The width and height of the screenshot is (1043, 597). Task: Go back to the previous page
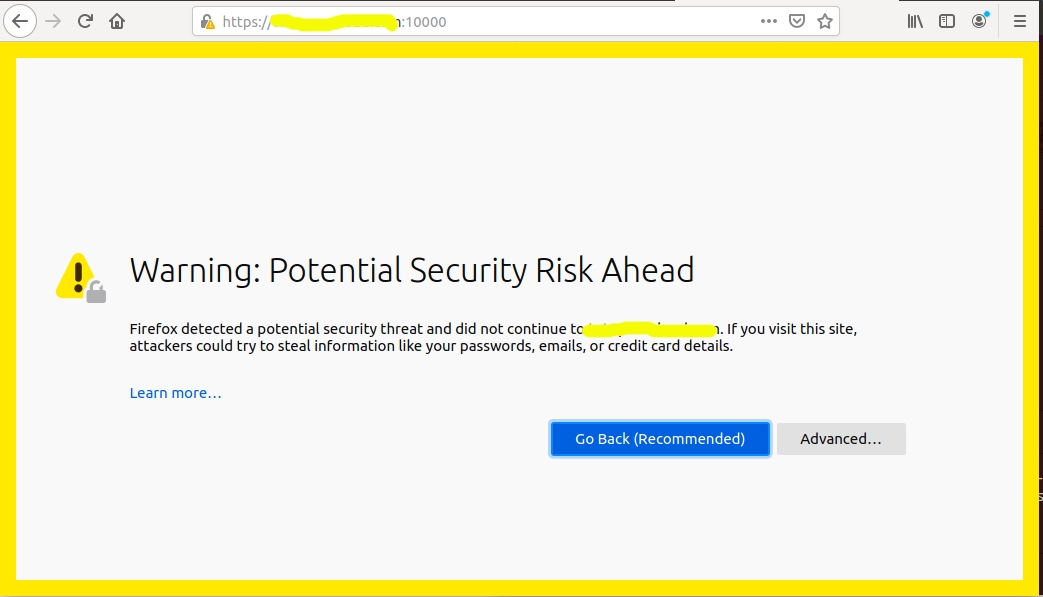tap(20, 21)
